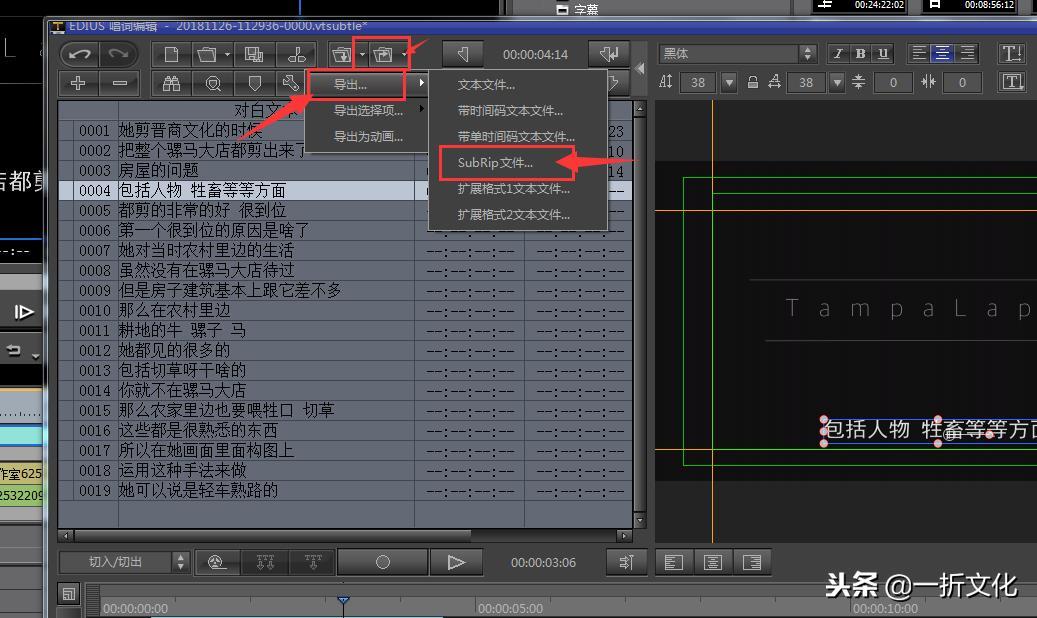1037x618 pixels.
Task: Select subtitle row 0012 她都见的很多的
Action: coord(345,351)
